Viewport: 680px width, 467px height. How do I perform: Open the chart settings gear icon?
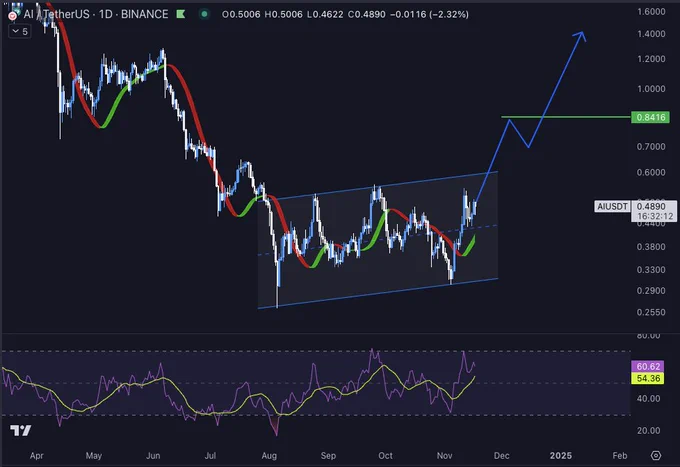[656, 455]
